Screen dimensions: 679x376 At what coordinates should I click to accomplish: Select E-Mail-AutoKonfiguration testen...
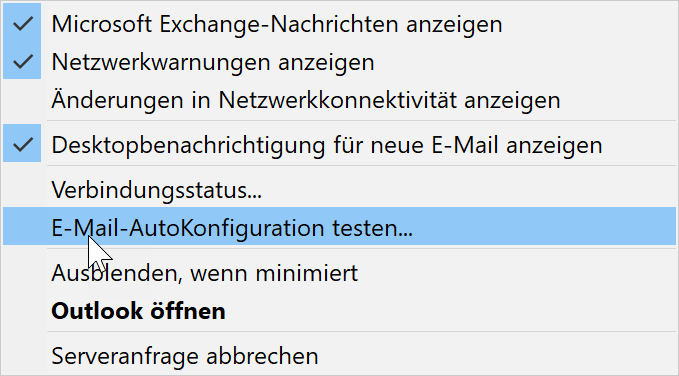pos(340,226)
